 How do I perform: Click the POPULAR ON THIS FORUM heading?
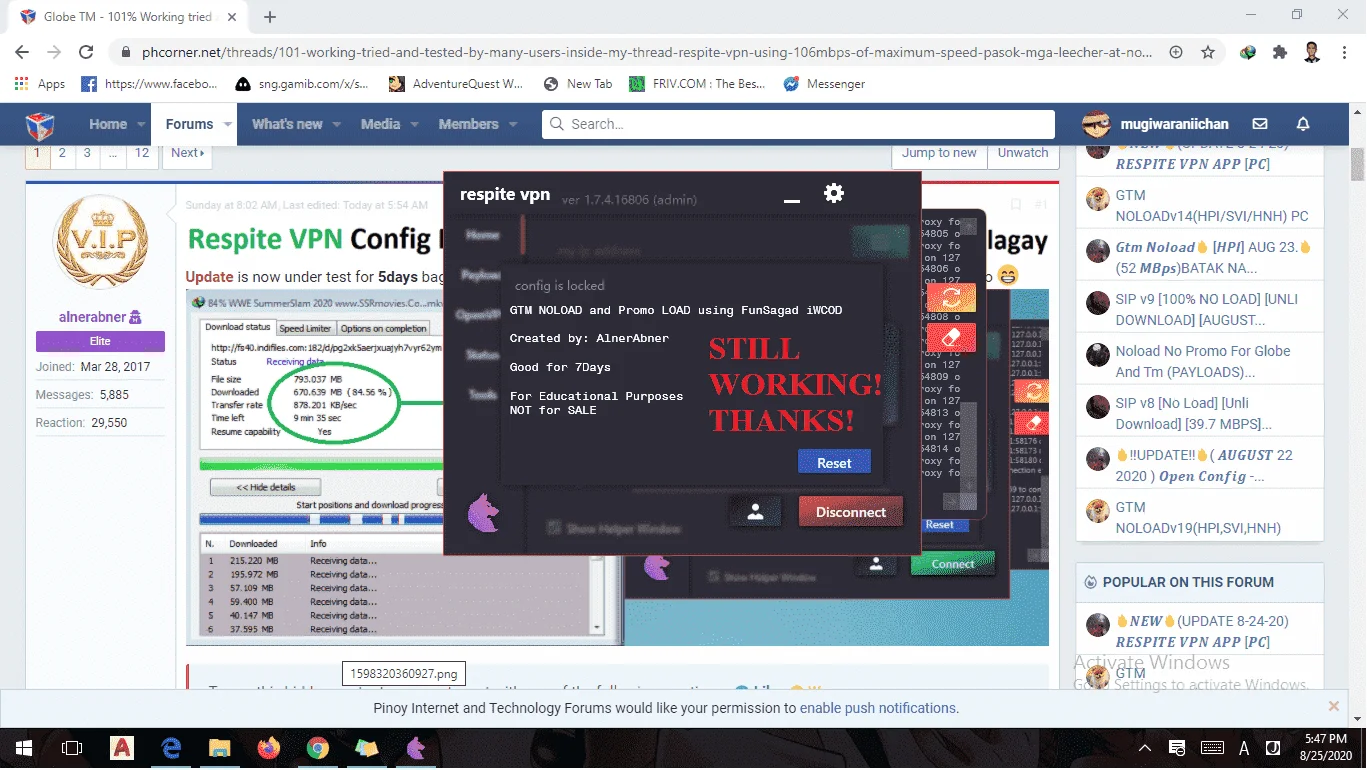(1188, 582)
